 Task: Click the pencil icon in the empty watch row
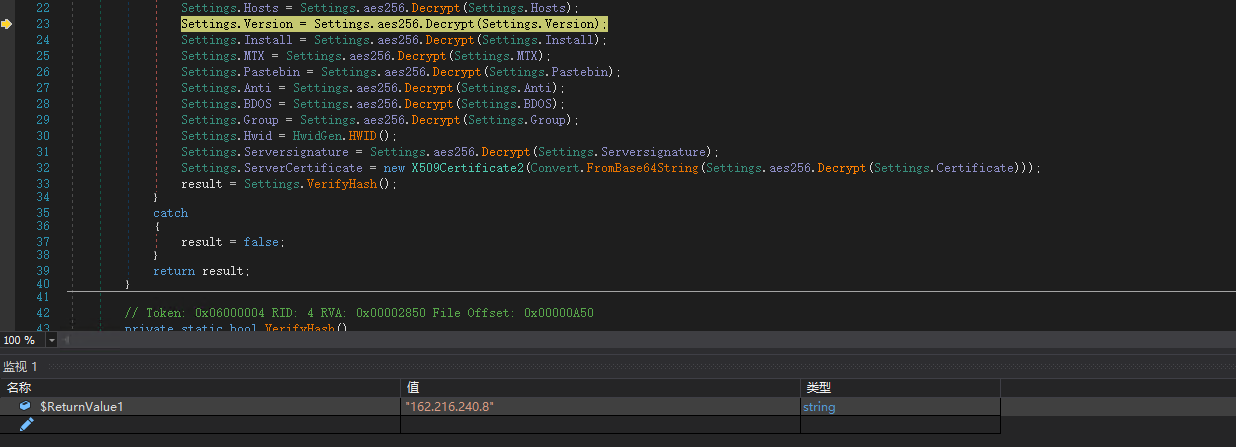(27, 424)
